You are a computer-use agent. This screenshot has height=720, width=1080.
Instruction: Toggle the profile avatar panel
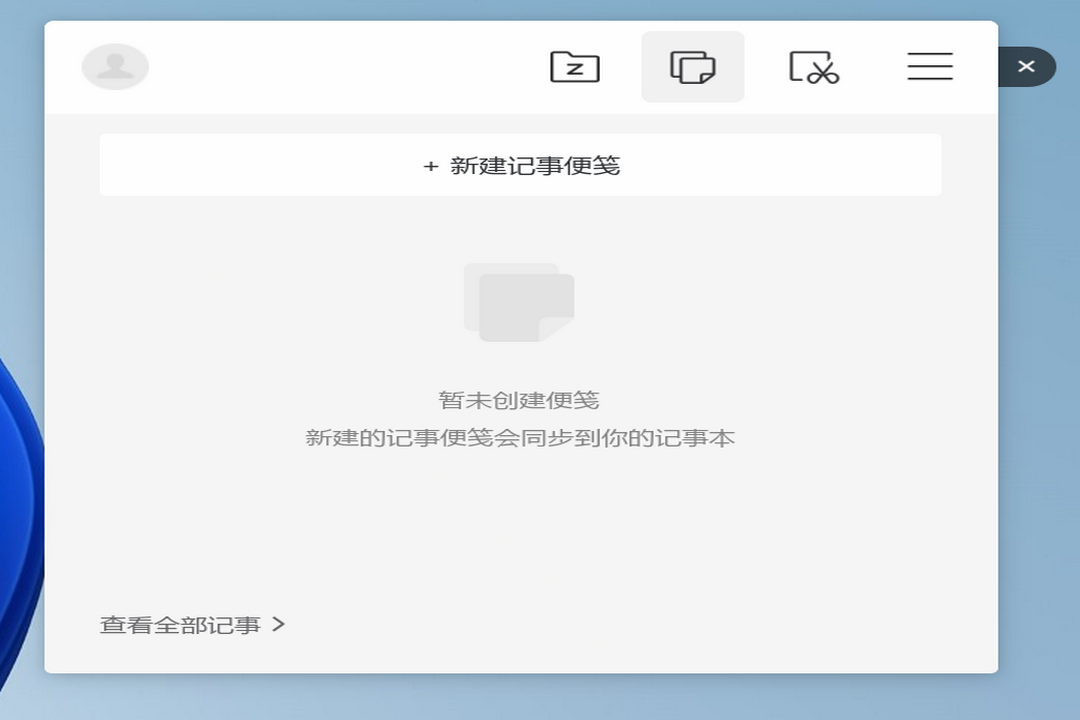(x=115, y=66)
